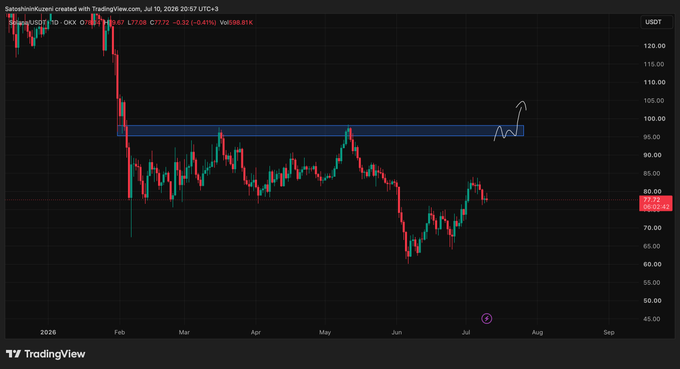Click the 70.00 price axis label
The image size is (680, 369).
653,228
